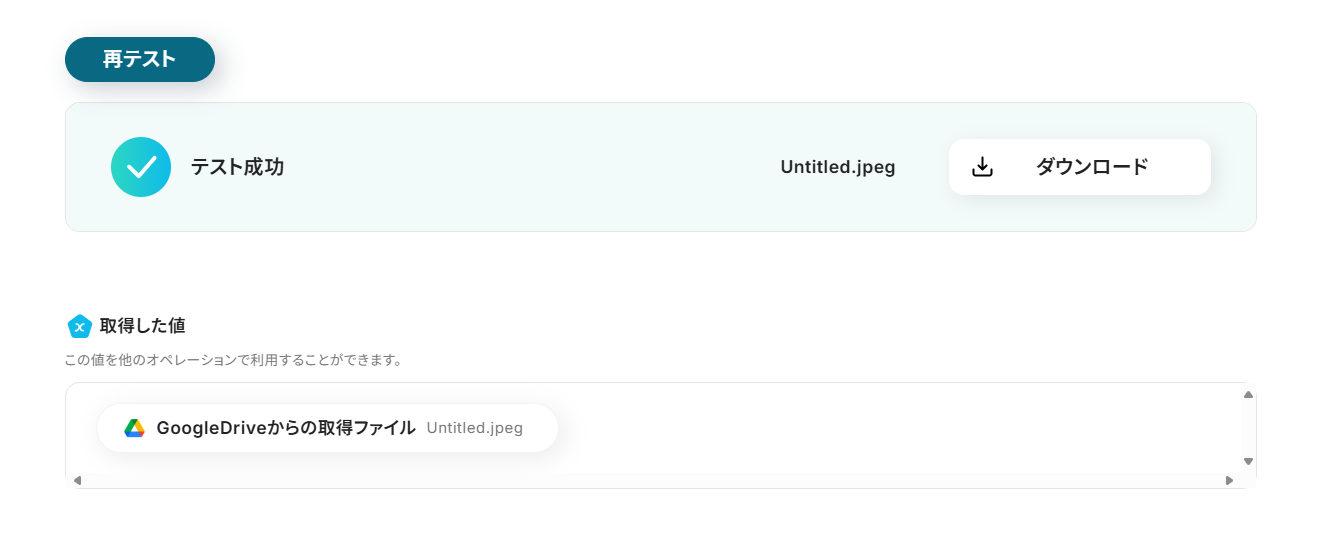Click the scroll left arrow
1329x549 pixels.
click(x=77, y=480)
